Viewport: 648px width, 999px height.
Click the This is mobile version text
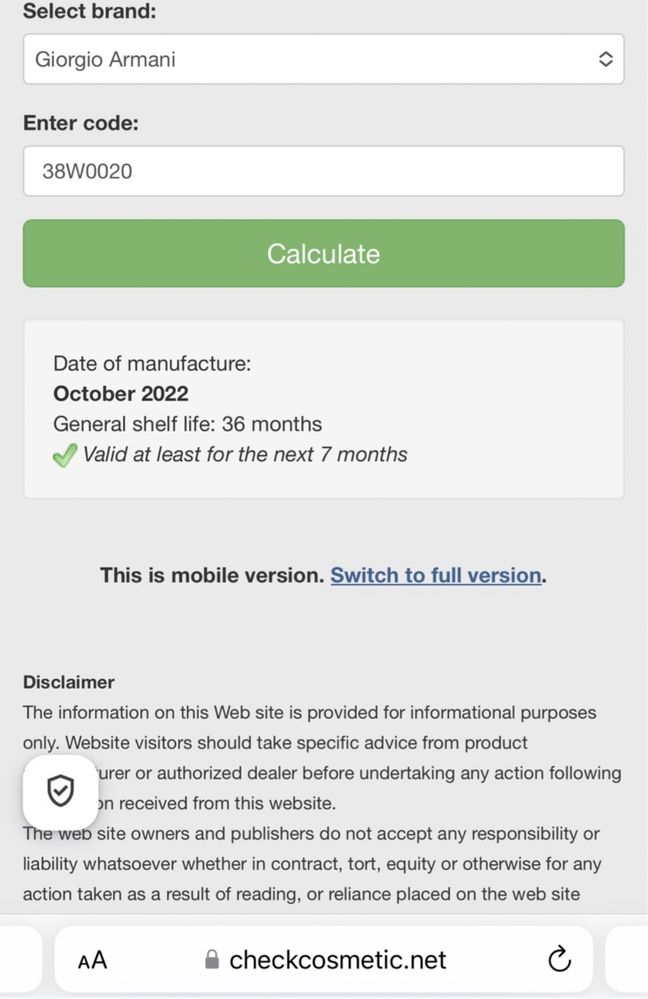212,575
